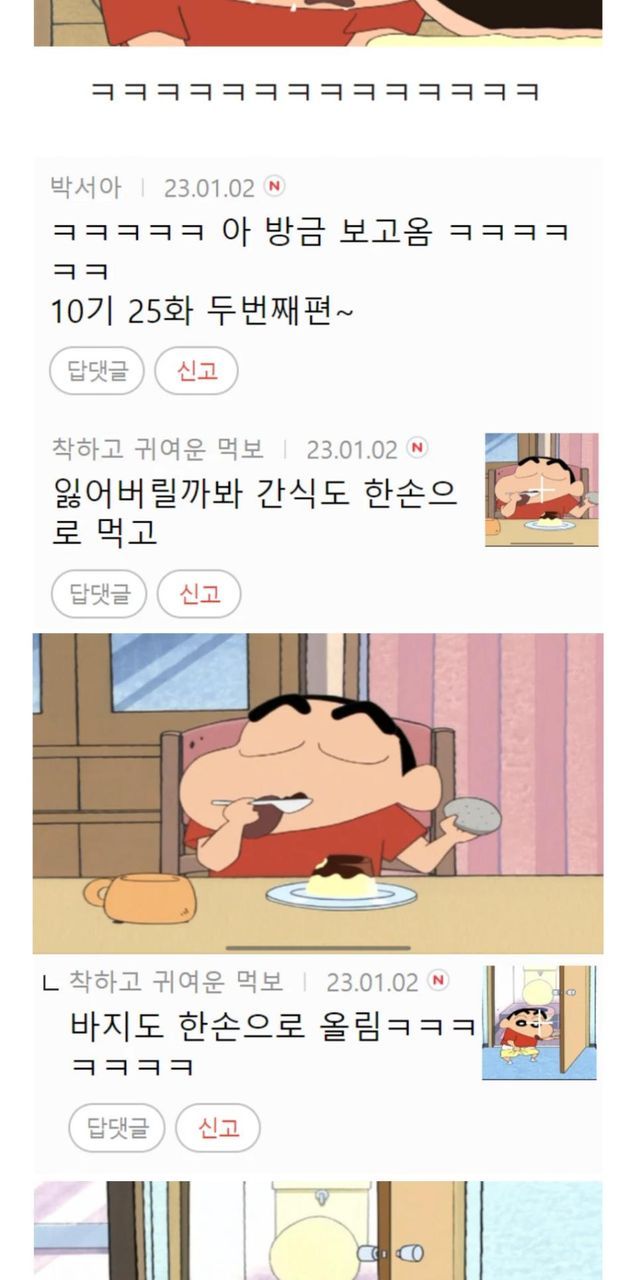This screenshot has width=640, height=1280.
Task: Click the N badge beside 박서아's date
Action: (274, 186)
